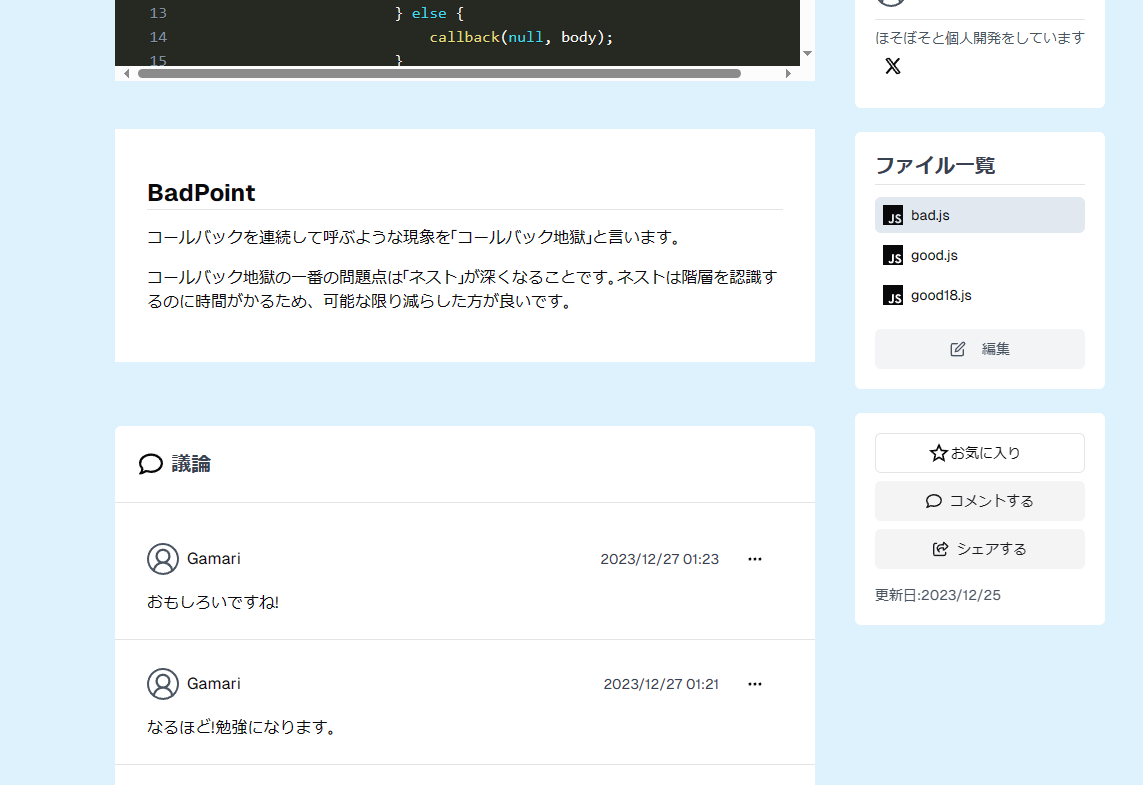This screenshot has width=1143, height=785.
Task: Click the code horizontal scrollbar thumb
Action: pos(439,74)
